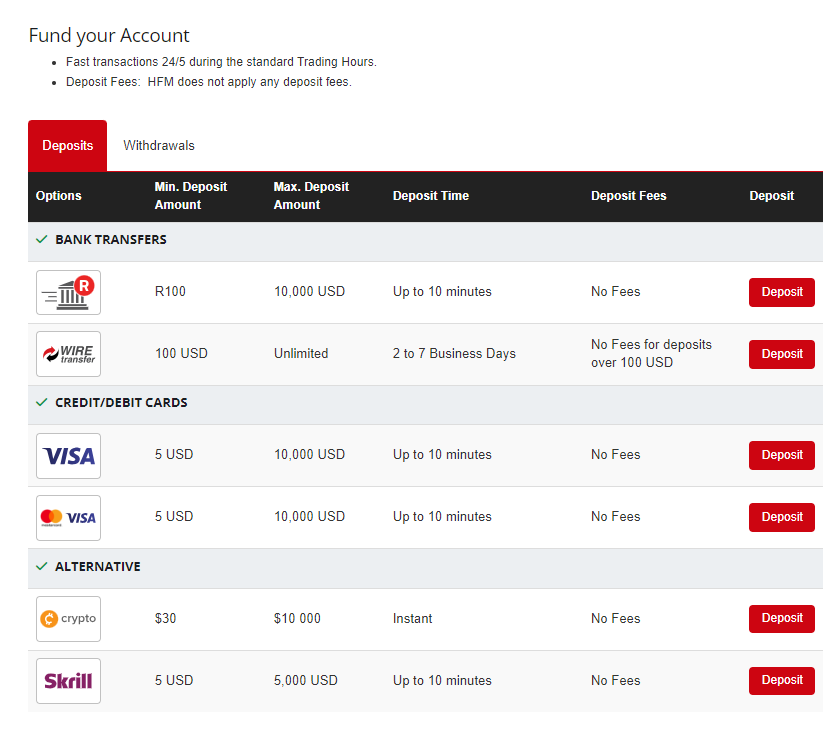Click the instant bank transfer icon with red R

[68, 292]
